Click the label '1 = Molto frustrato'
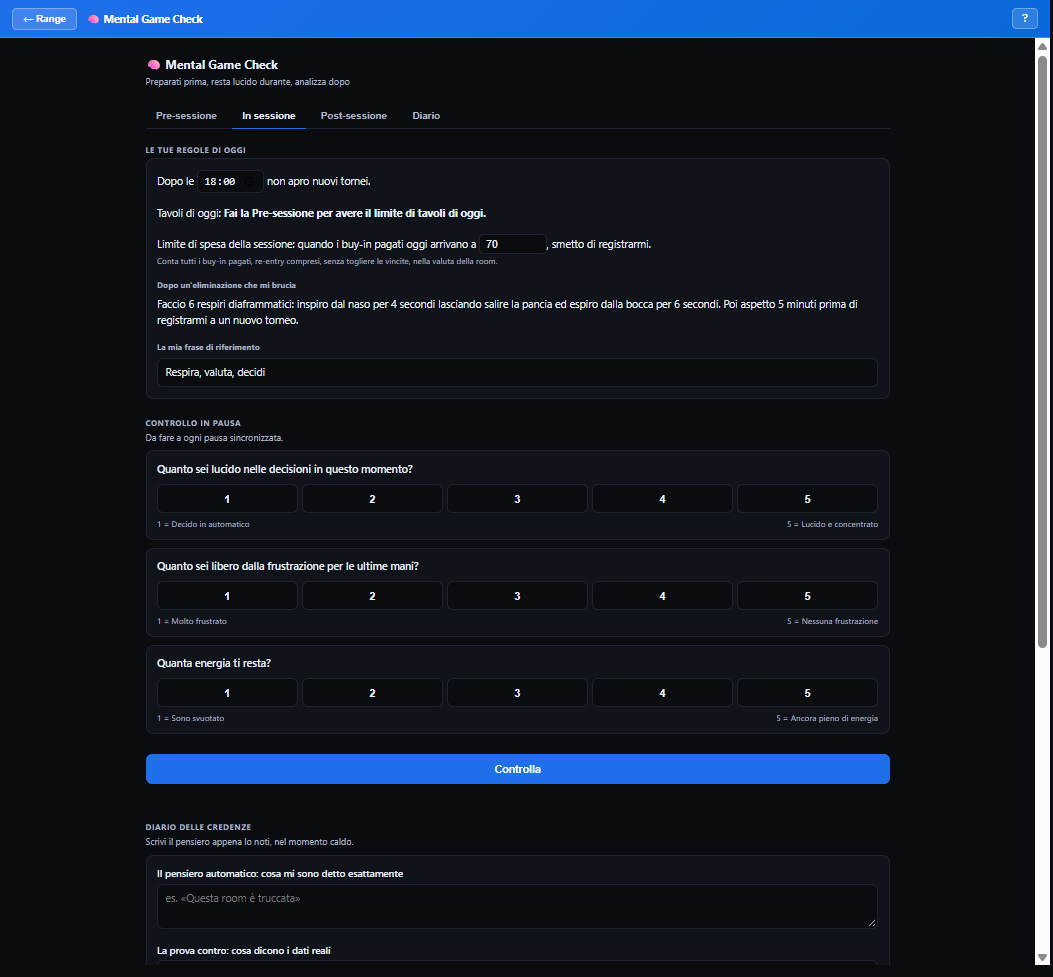 pyautogui.click(x=191, y=621)
